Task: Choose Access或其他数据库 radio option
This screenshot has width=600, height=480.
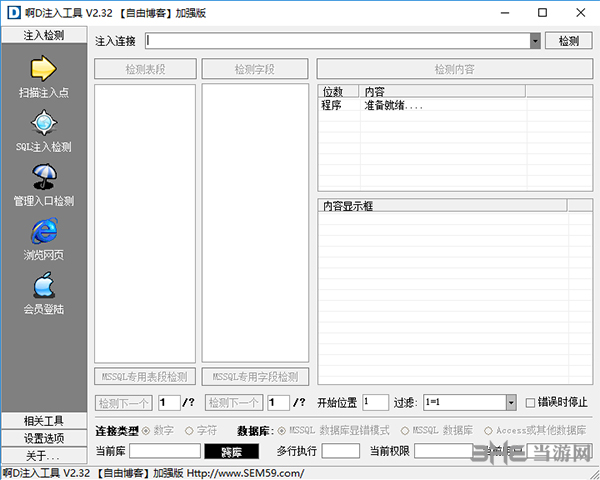Action: [x=488, y=431]
